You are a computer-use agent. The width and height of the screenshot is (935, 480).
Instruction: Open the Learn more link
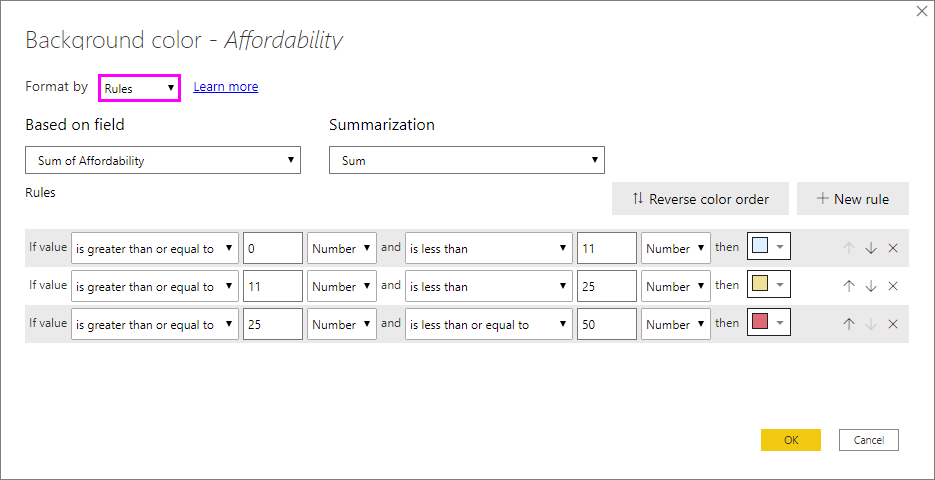click(x=225, y=87)
